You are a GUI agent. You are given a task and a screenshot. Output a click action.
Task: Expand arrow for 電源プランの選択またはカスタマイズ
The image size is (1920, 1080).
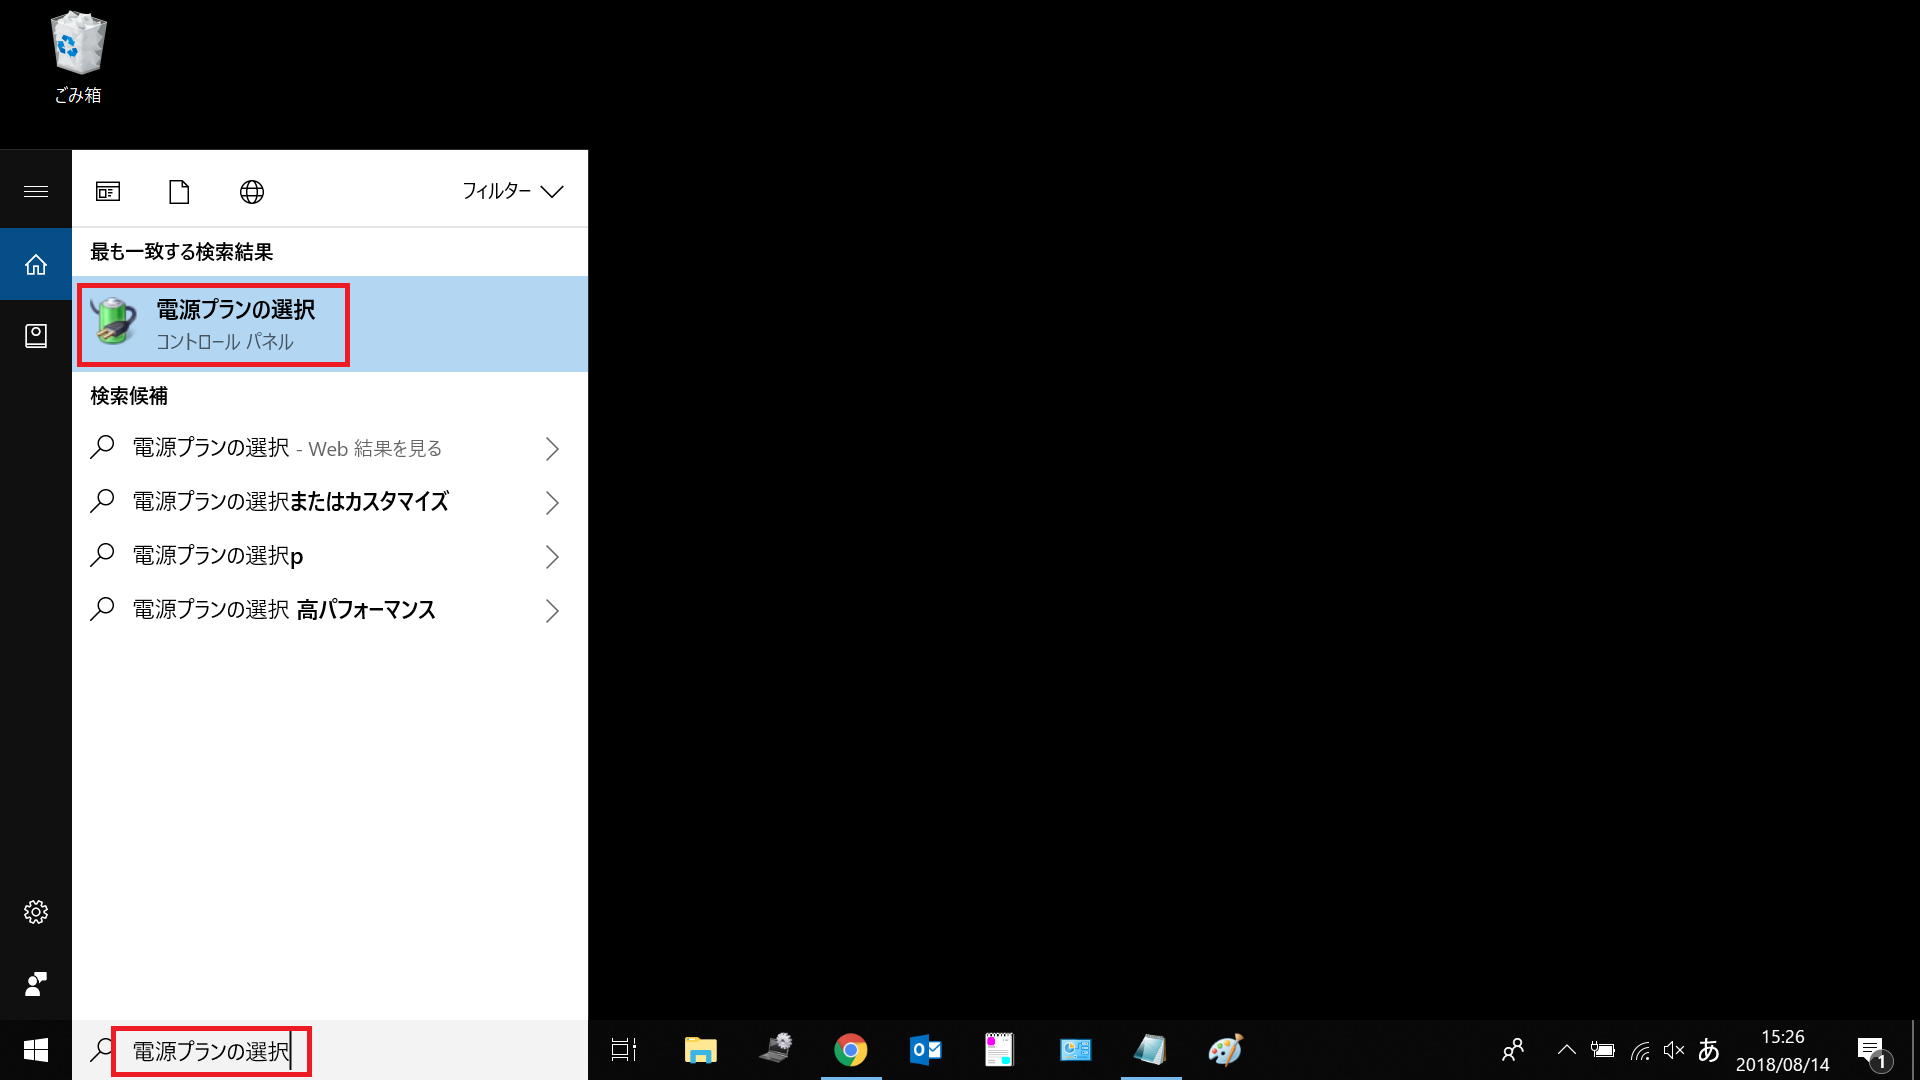click(552, 502)
